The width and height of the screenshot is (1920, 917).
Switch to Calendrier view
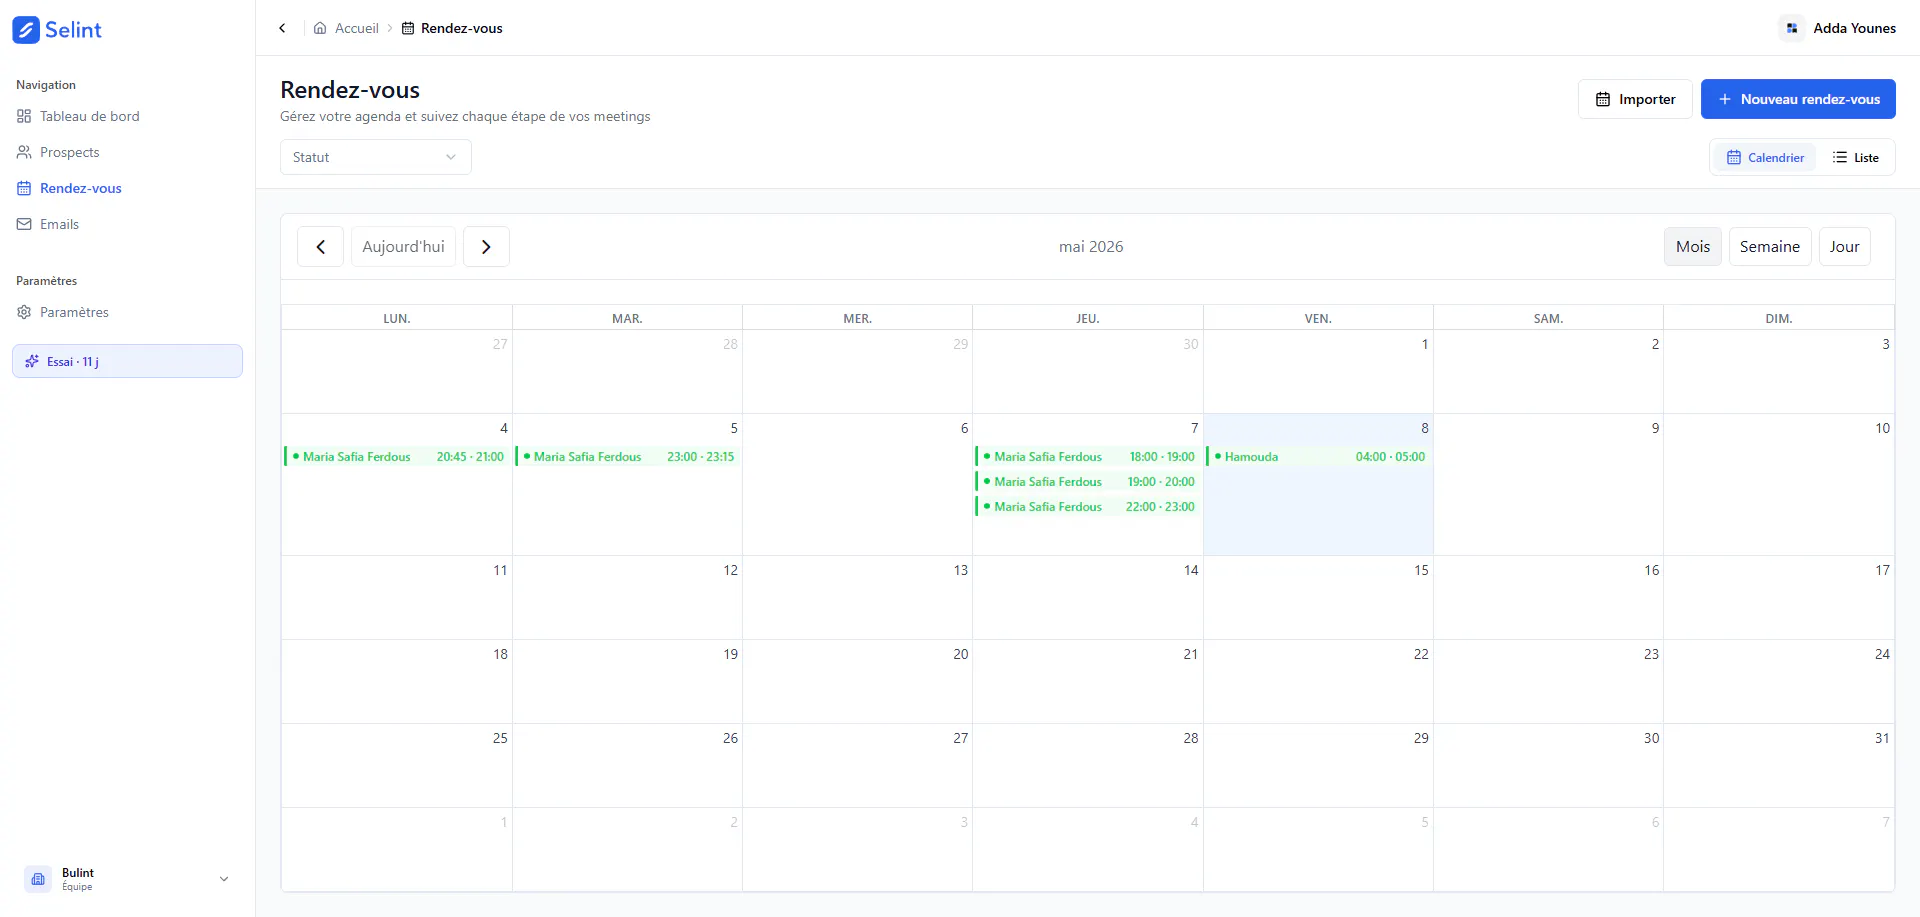click(1765, 157)
